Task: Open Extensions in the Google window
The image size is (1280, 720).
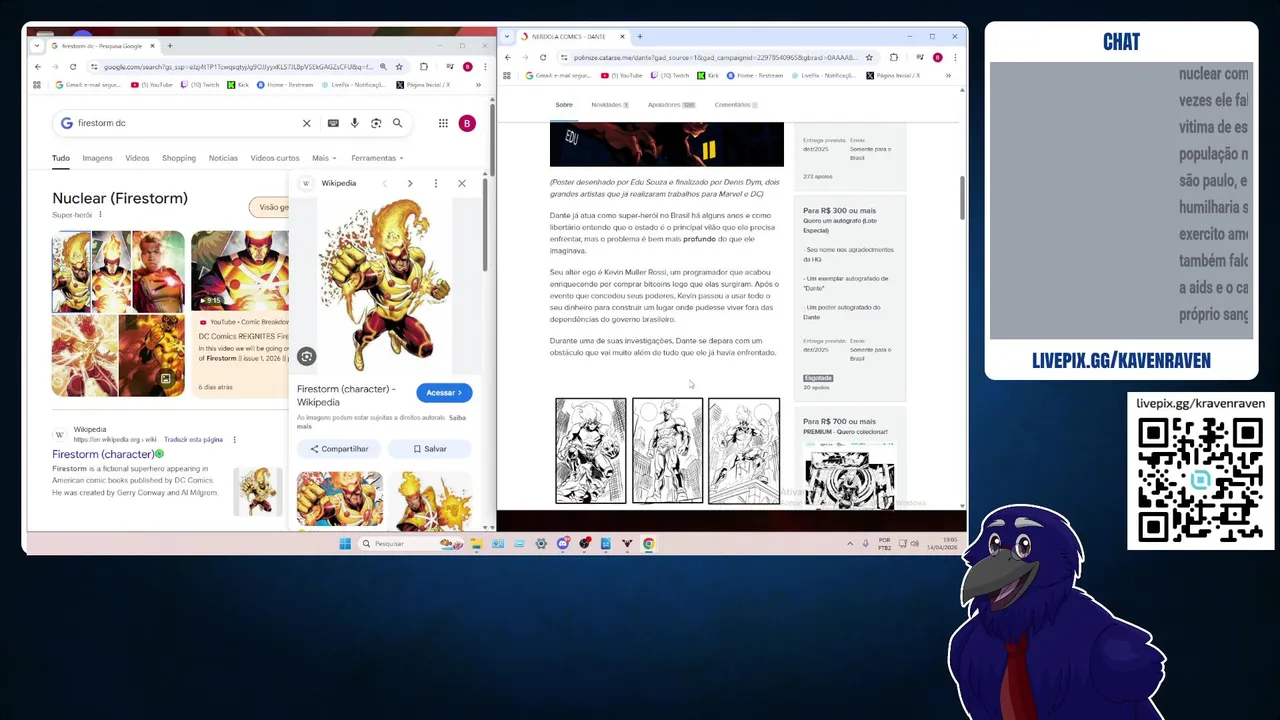Action: tap(424, 67)
